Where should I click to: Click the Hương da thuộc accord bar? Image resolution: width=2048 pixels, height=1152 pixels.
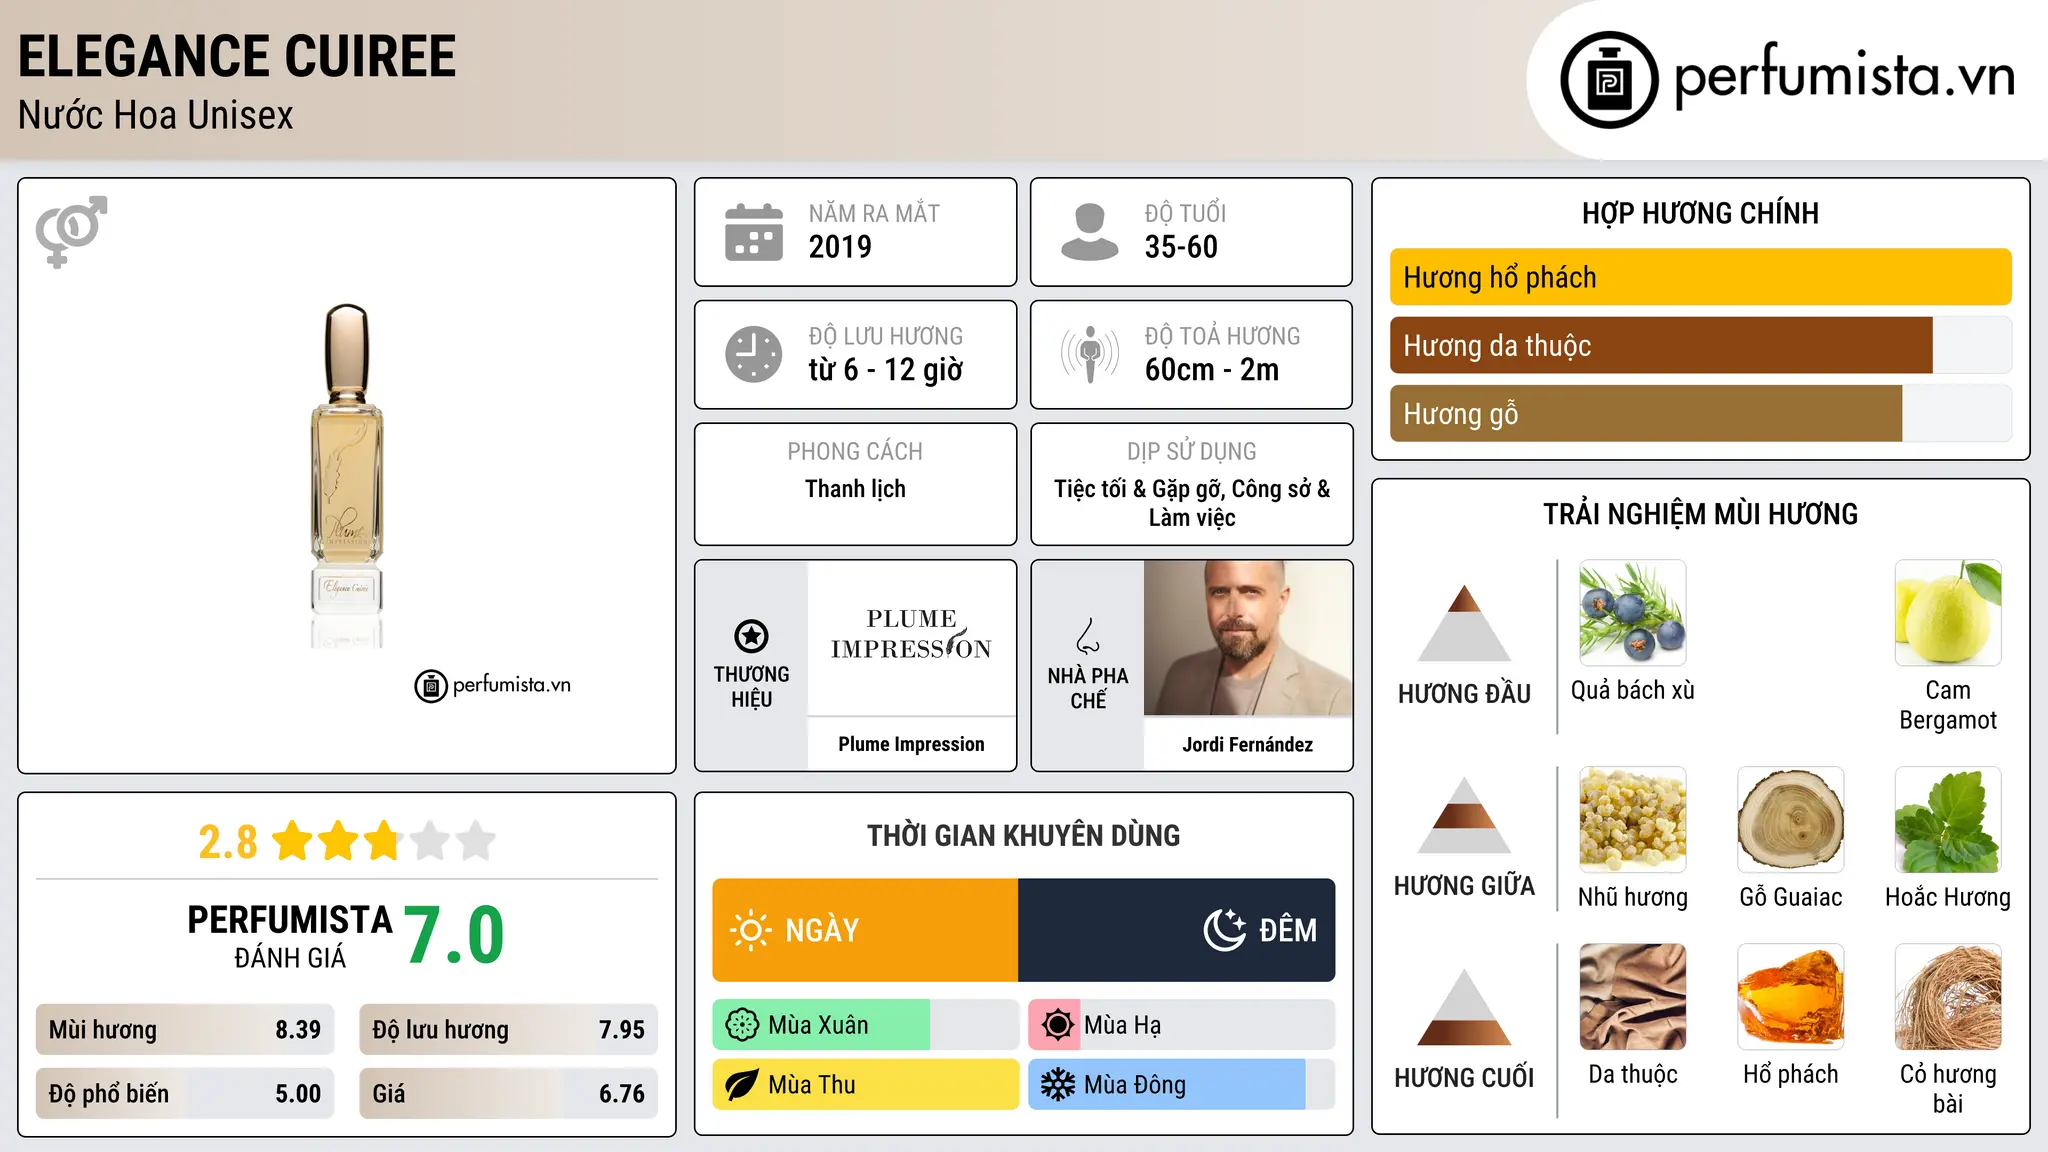pos(1700,345)
